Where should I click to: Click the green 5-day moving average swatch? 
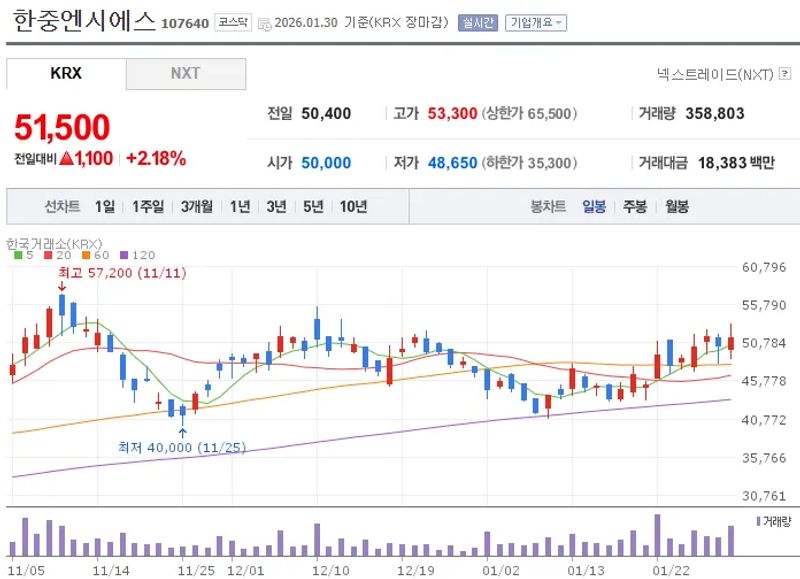pos(18,255)
